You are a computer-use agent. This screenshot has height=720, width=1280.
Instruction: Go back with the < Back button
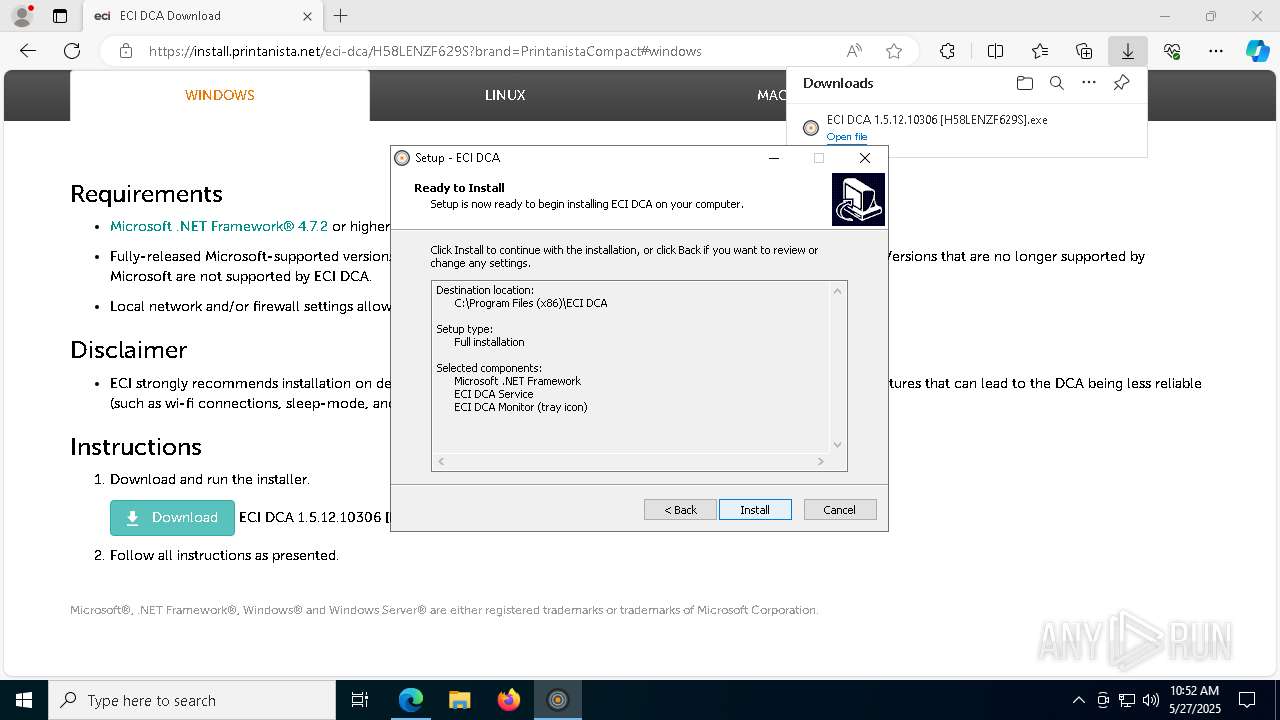(x=680, y=510)
